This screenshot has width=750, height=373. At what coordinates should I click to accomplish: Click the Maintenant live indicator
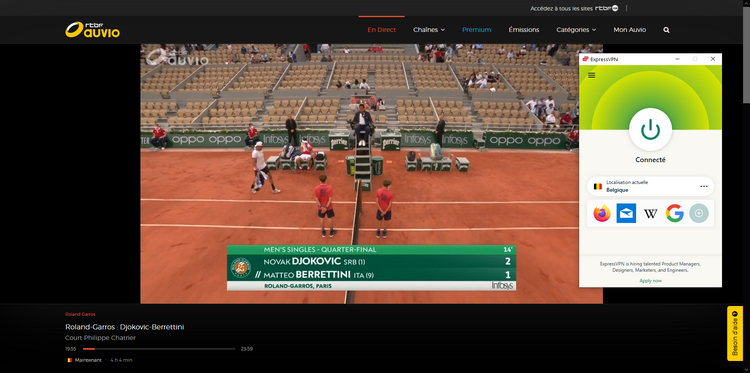point(88,360)
